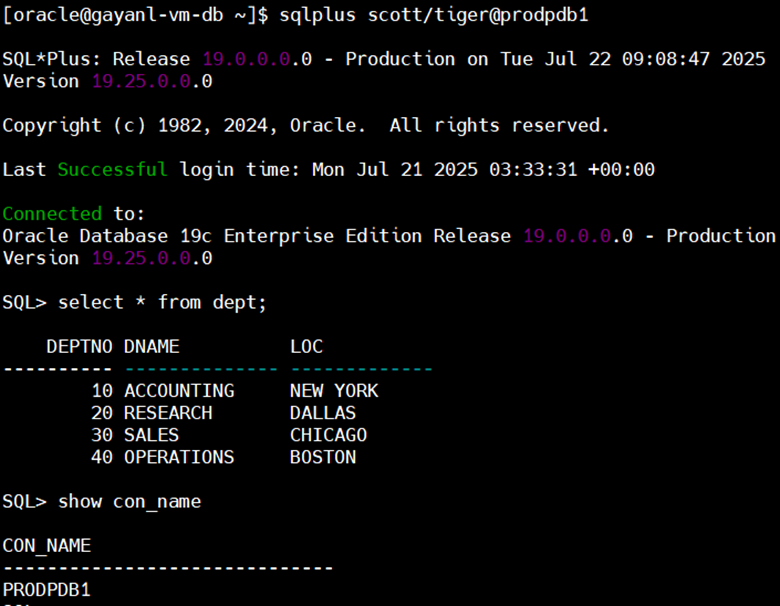Click the 'DEPTNO' column header
Viewport: 780px width, 606px height.
pyautogui.click(x=80, y=347)
